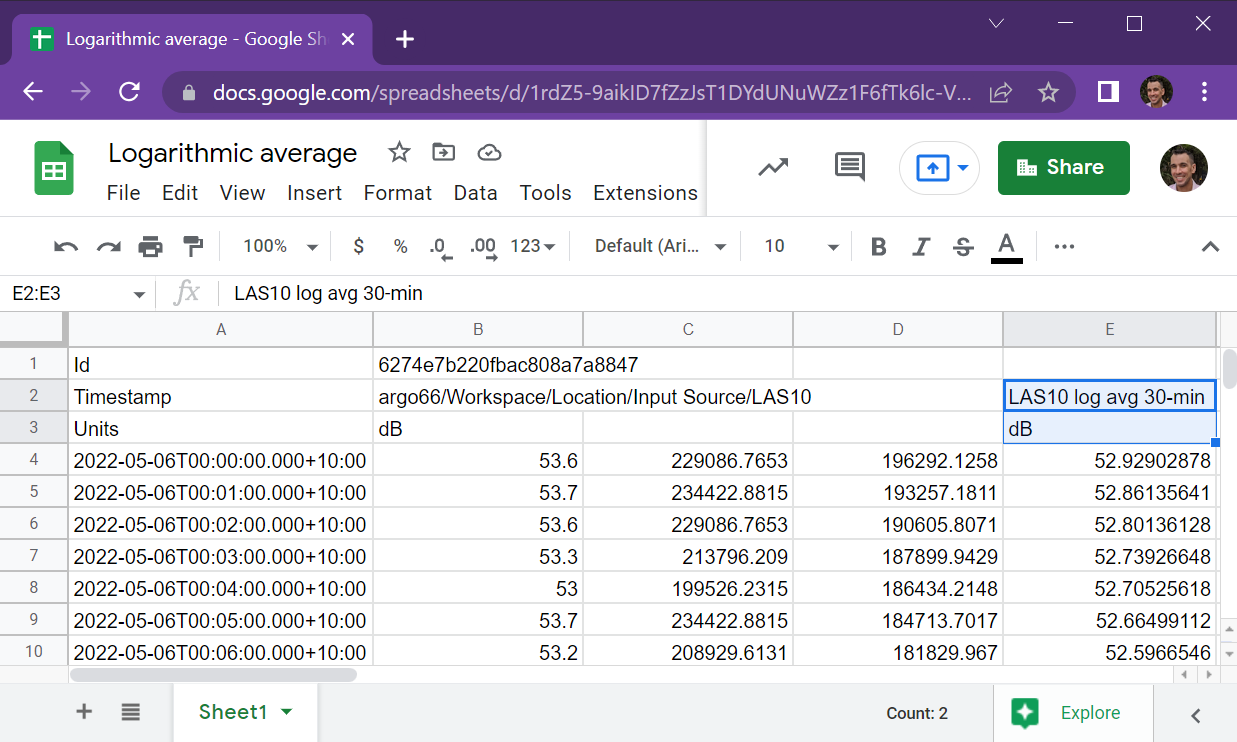Toggle strikethrough formatting
Image resolution: width=1237 pixels, height=742 pixels.
click(x=963, y=246)
